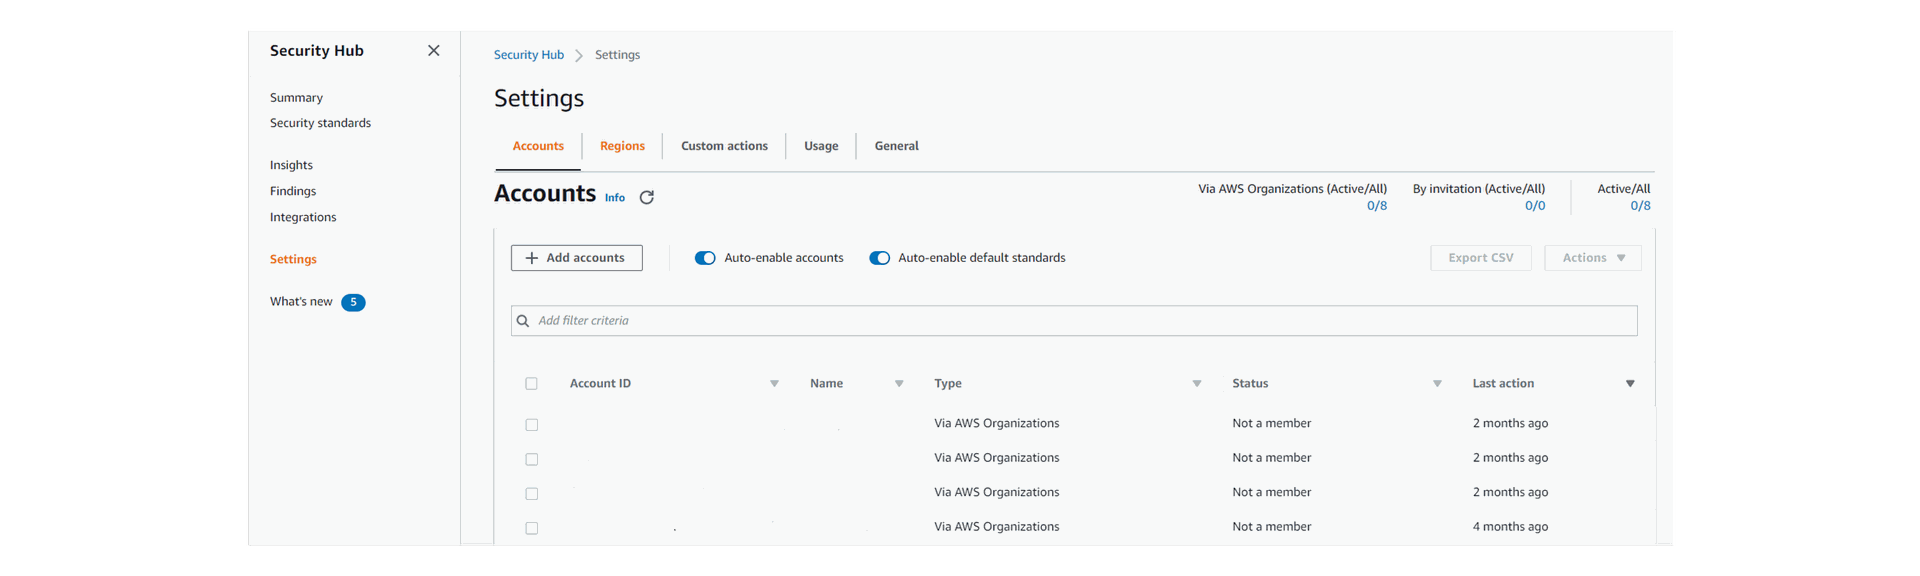Focus the Add filter criteria field

click(1074, 321)
